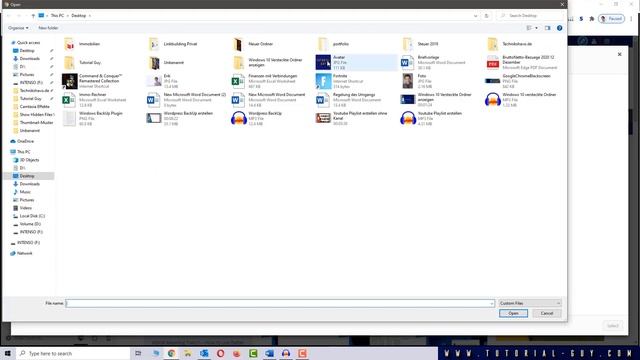640x360 pixels.
Task: Select the Windows BackUp Plugin PNG icon
Action: (x=69, y=118)
